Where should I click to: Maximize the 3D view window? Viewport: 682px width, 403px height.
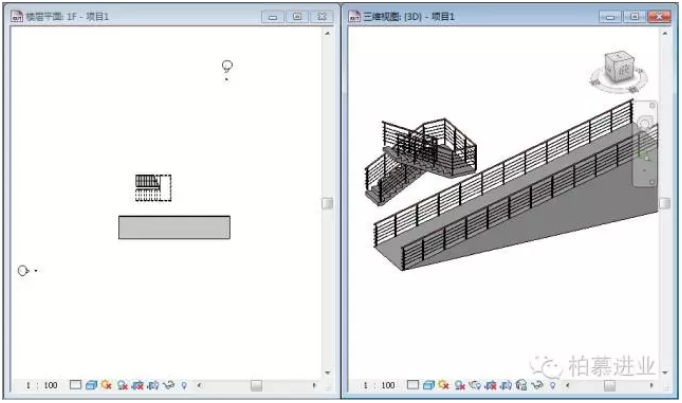(x=635, y=17)
